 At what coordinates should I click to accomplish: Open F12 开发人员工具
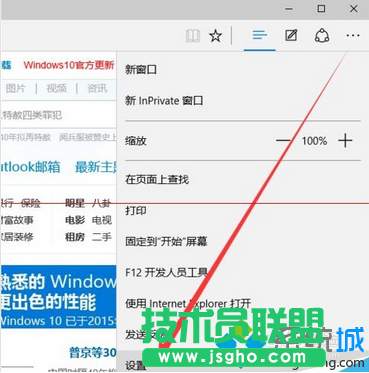pyautogui.click(x=167, y=272)
